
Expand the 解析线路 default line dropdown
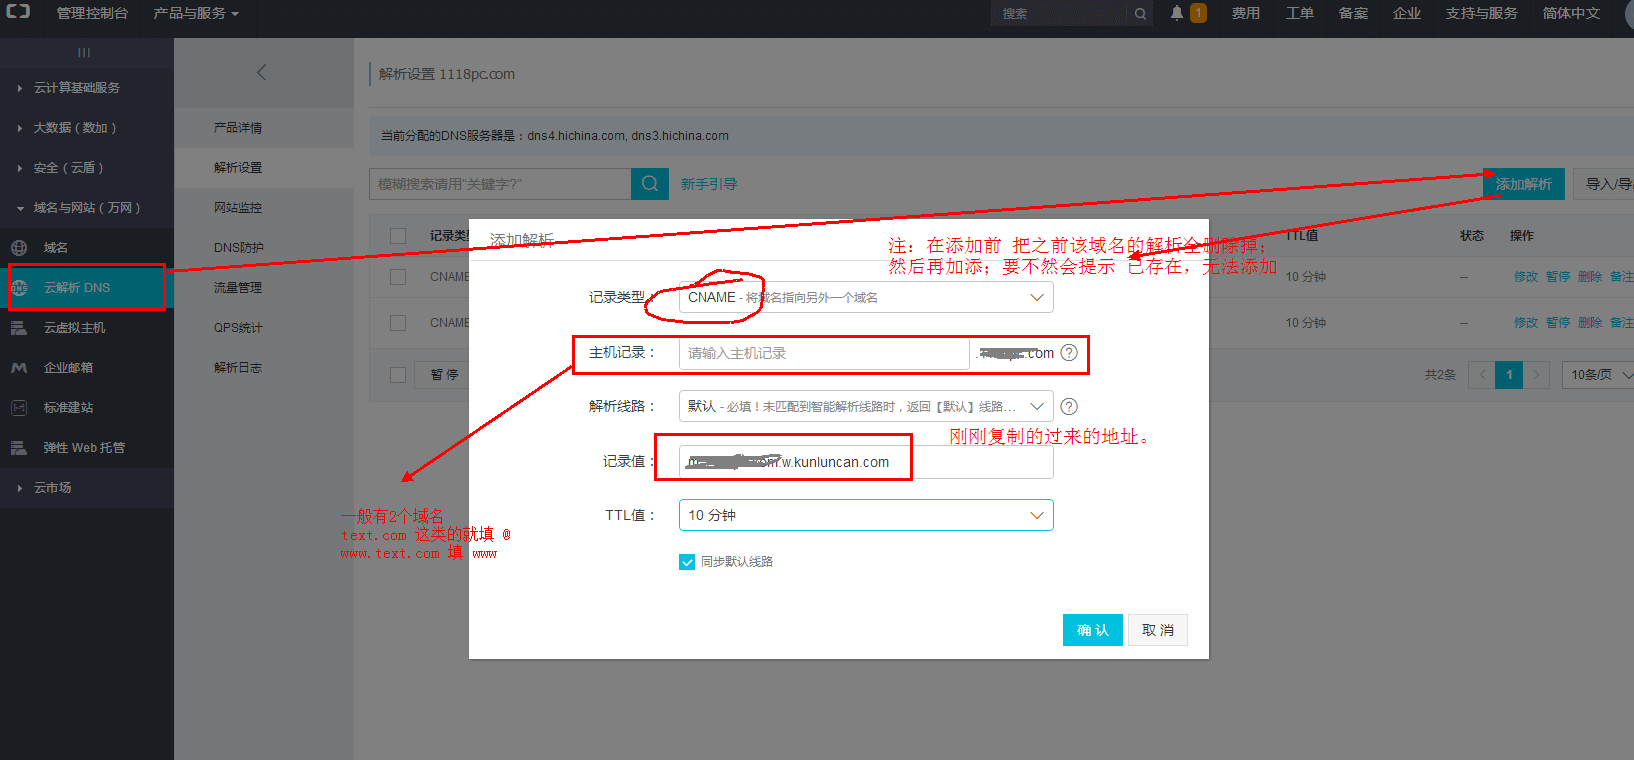coord(865,406)
